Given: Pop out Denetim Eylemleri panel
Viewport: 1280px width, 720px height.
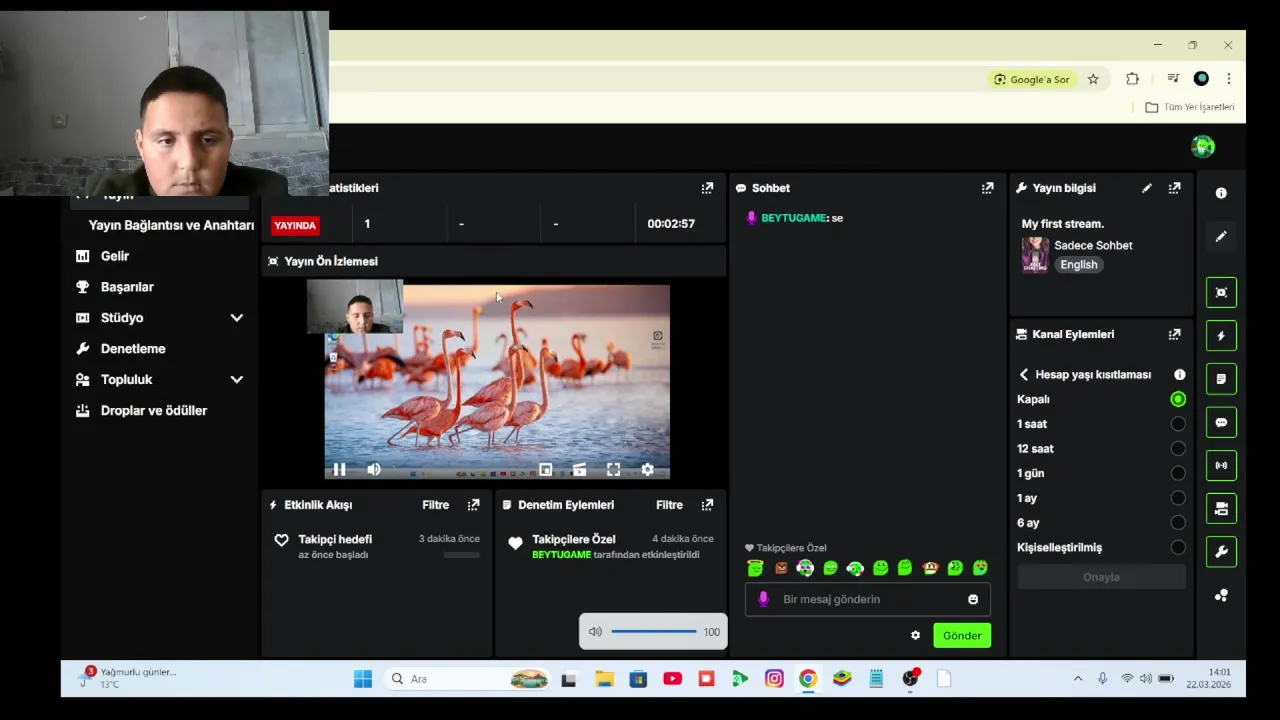Looking at the screenshot, I should [707, 505].
